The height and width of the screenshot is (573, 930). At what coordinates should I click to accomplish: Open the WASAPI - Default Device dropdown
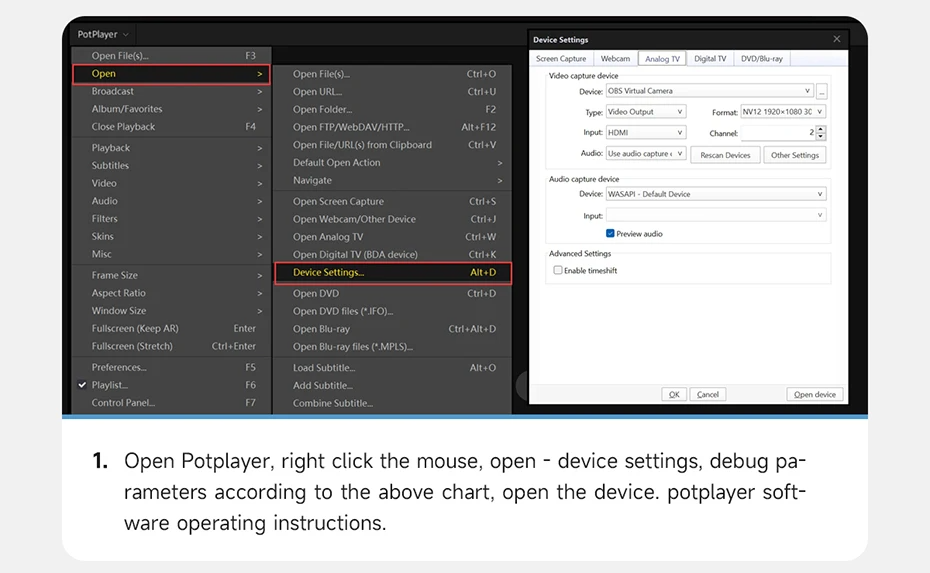(x=716, y=194)
